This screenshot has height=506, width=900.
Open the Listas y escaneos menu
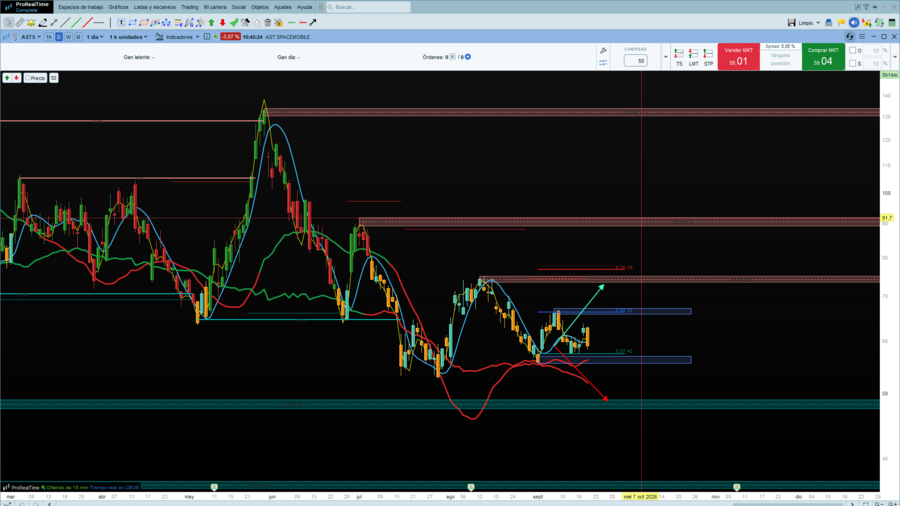(x=154, y=7)
